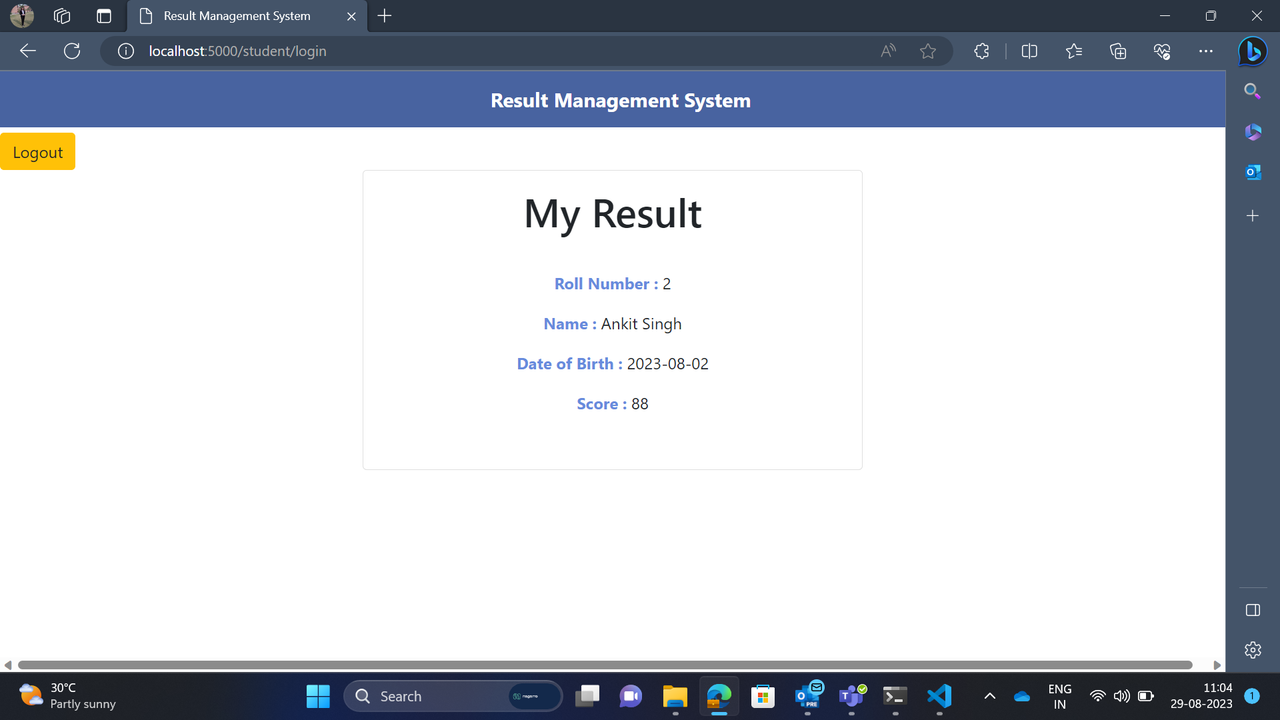
Task: Open Bing Chat with the Copilot icon
Action: 1252,51
